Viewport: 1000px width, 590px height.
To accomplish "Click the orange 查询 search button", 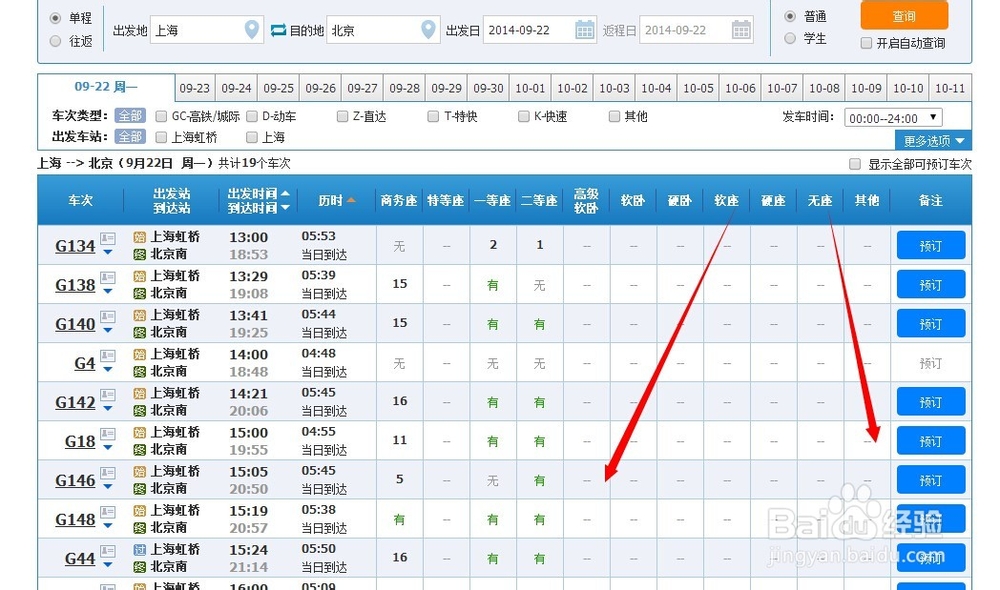I will (x=904, y=15).
